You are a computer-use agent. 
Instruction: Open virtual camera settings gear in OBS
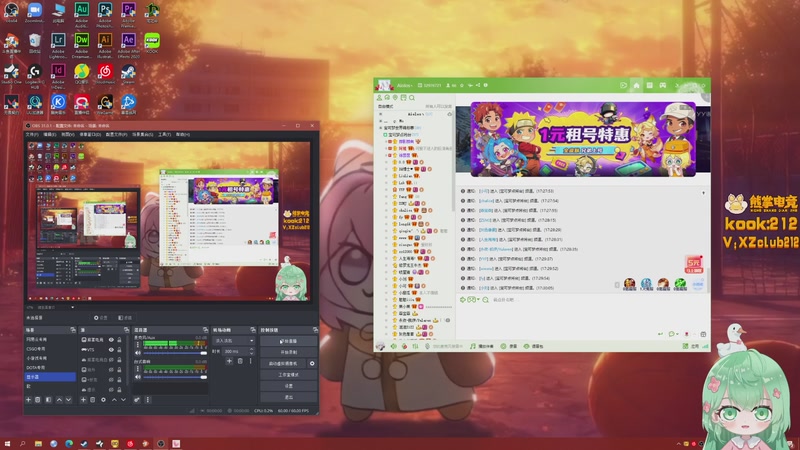(x=312, y=363)
